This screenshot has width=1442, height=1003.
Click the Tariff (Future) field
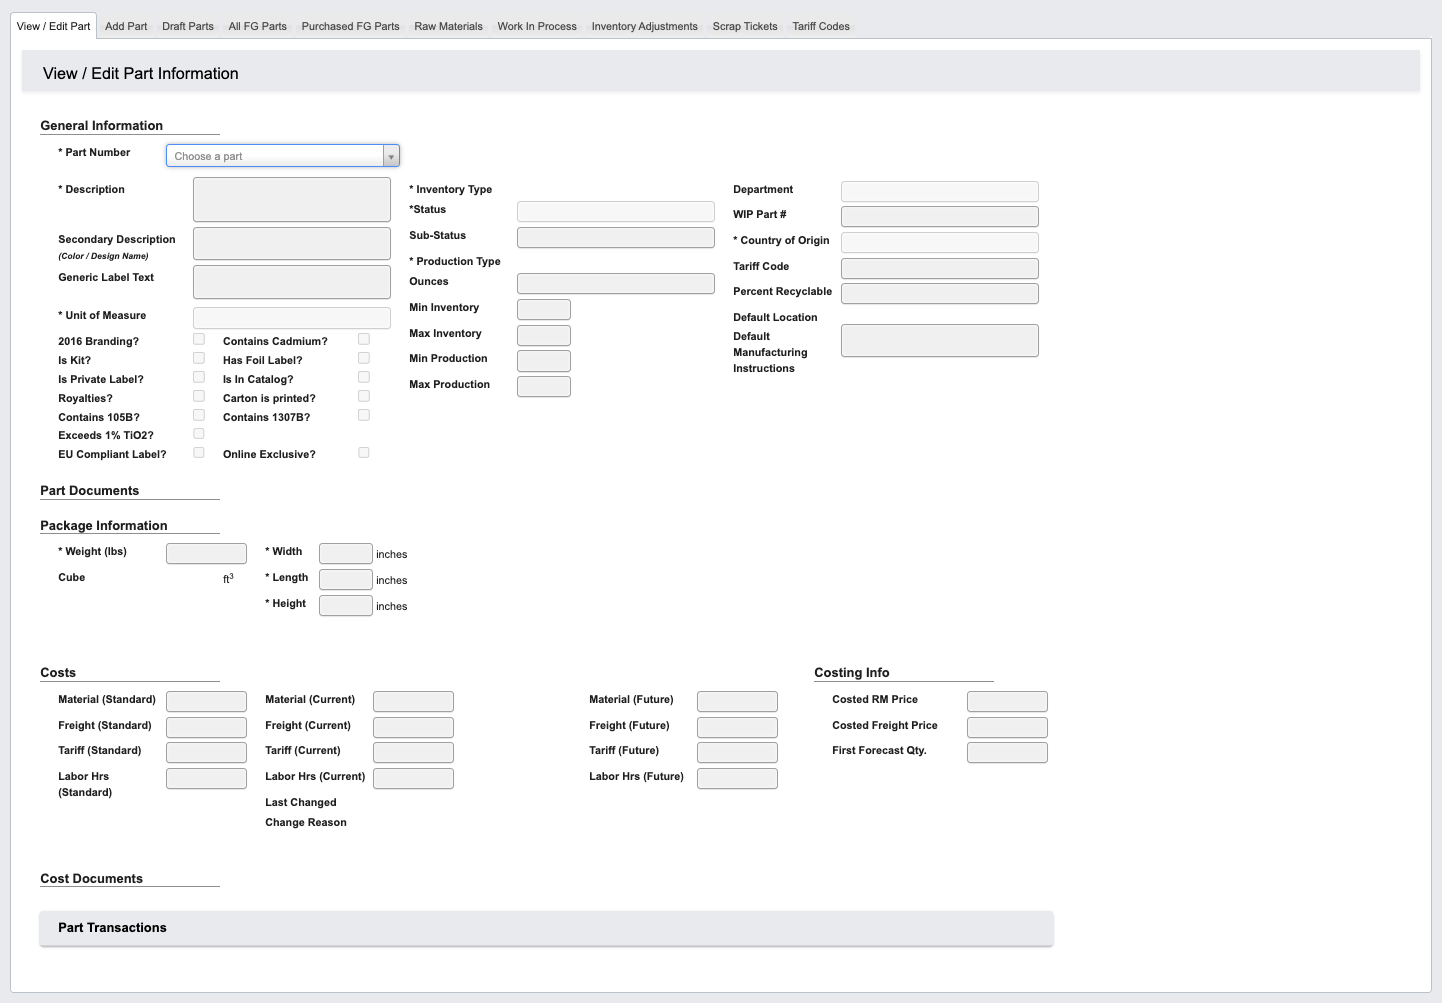click(737, 752)
